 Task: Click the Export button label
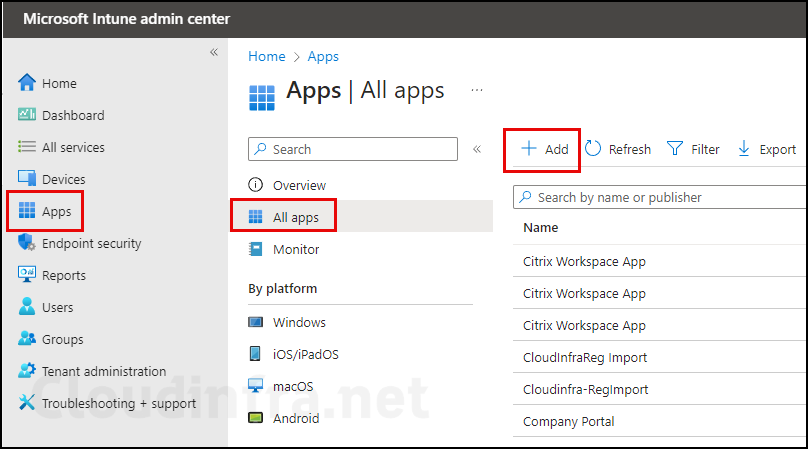pos(778,149)
